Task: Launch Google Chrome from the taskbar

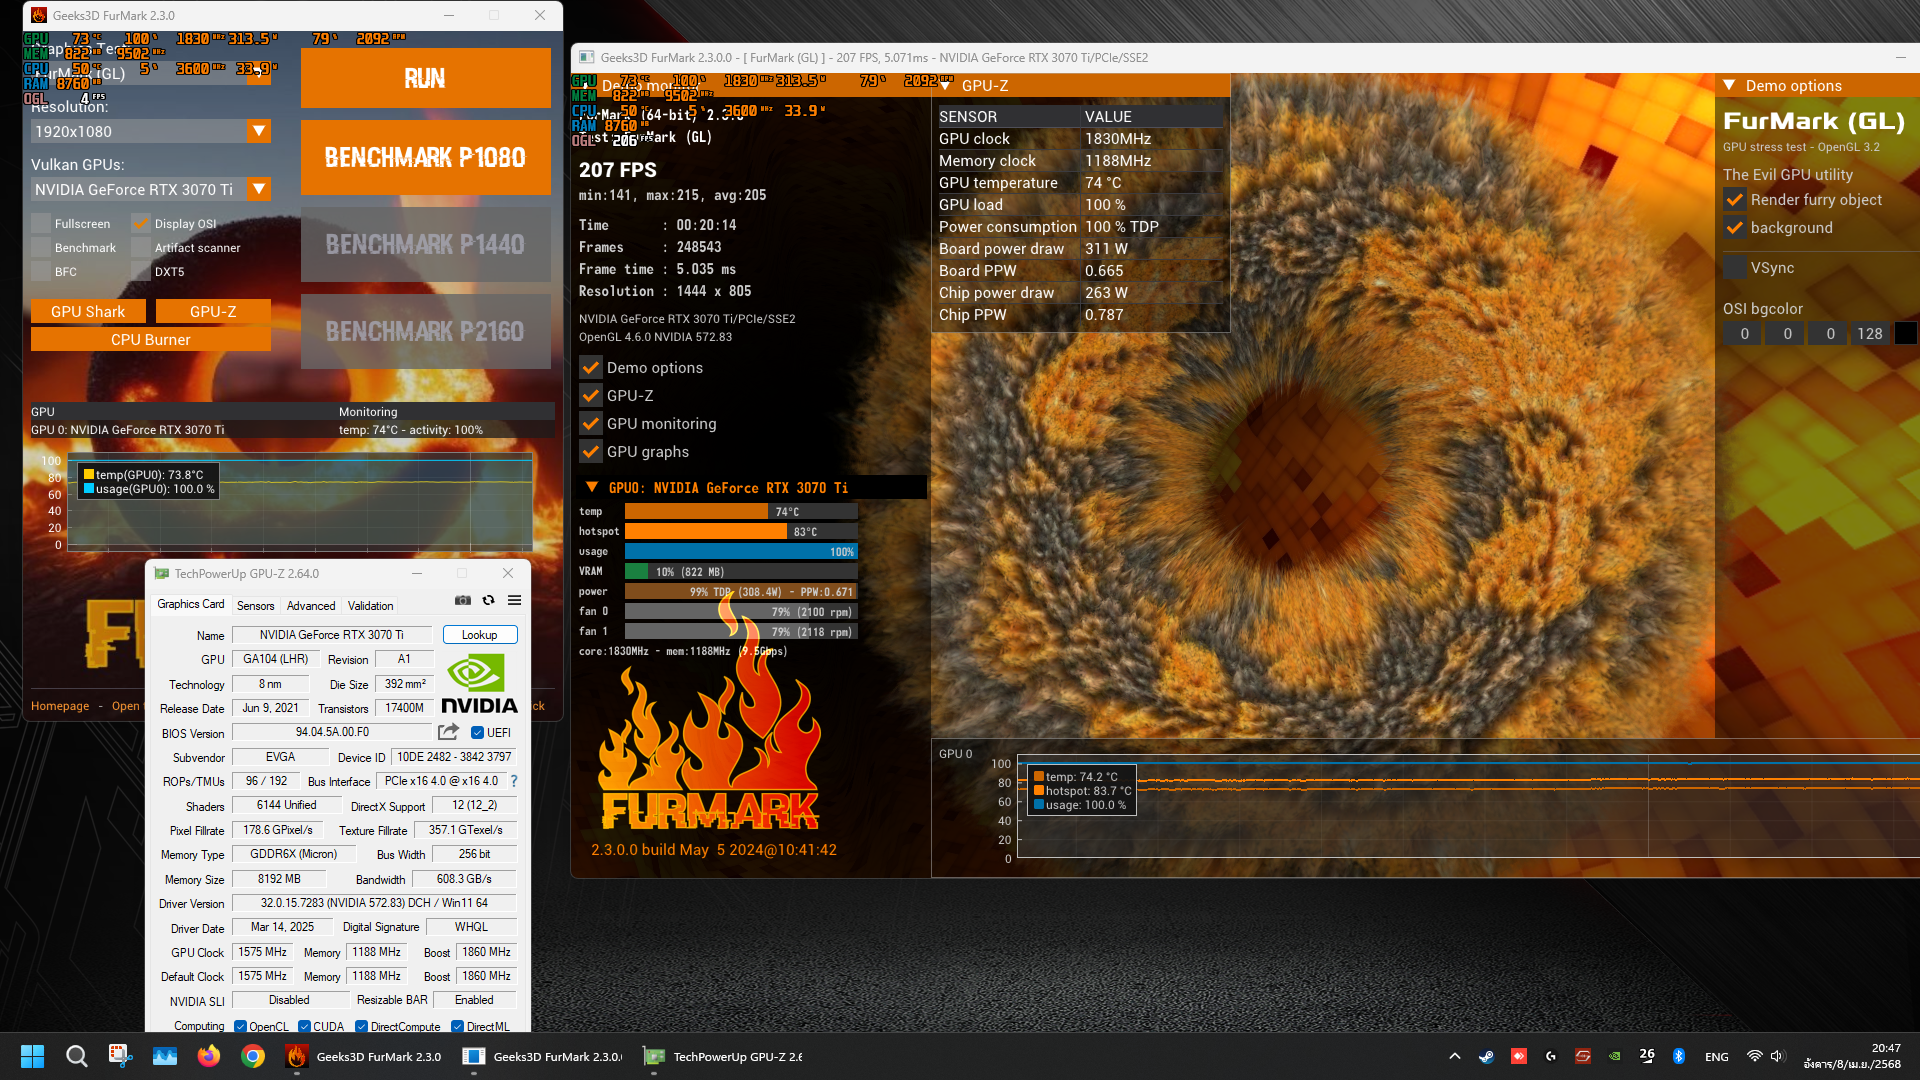Action: [x=252, y=1056]
